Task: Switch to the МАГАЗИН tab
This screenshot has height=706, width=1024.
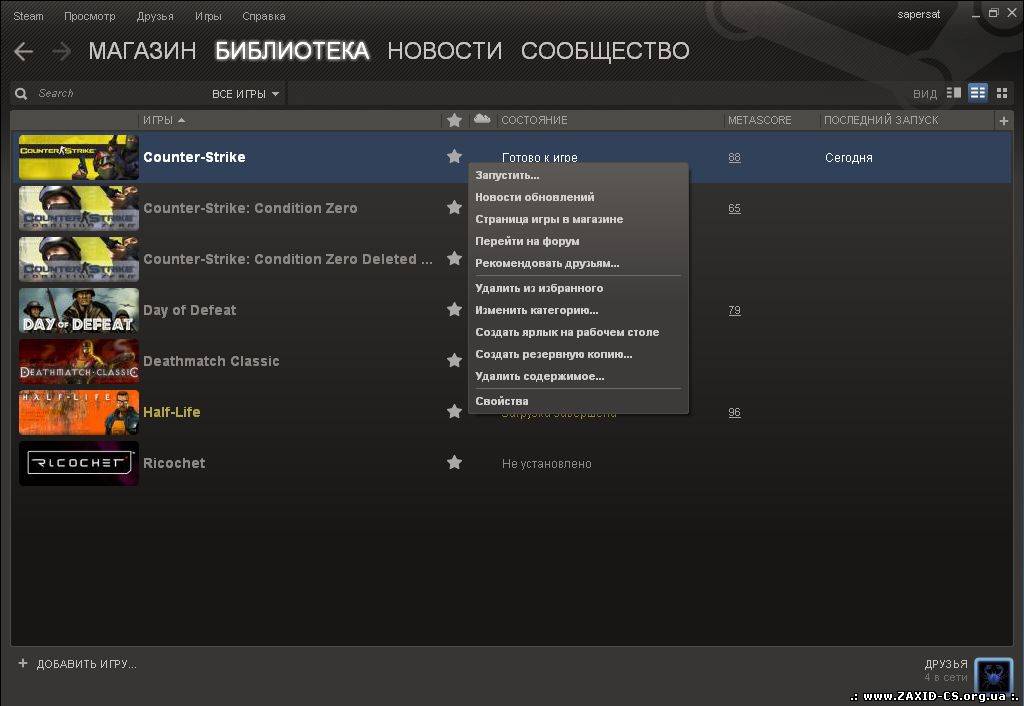Action: click(142, 51)
